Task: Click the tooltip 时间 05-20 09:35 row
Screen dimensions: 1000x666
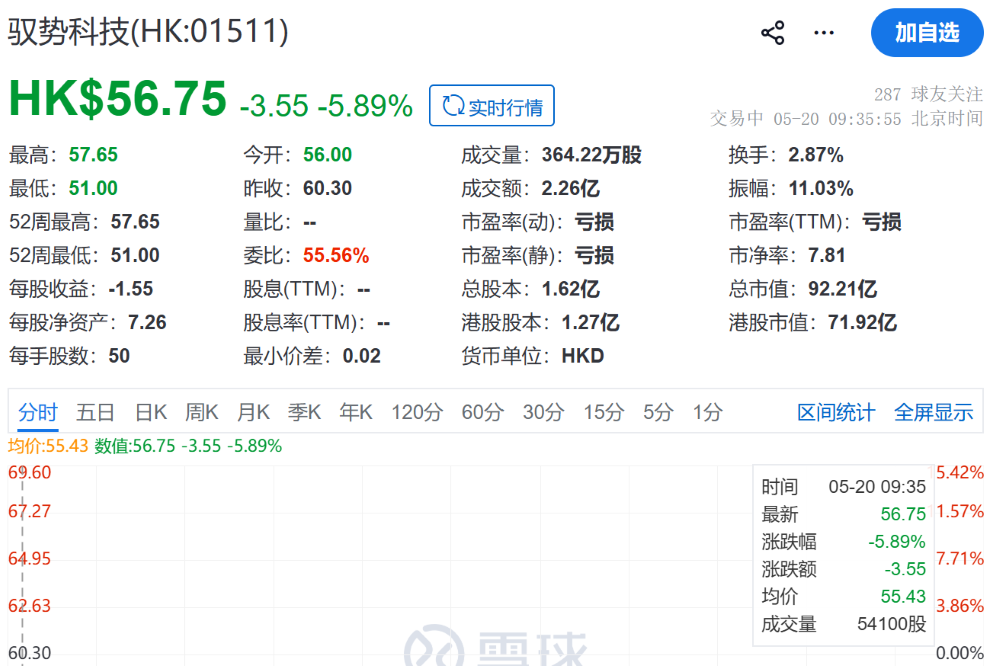Action: [843, 487]
